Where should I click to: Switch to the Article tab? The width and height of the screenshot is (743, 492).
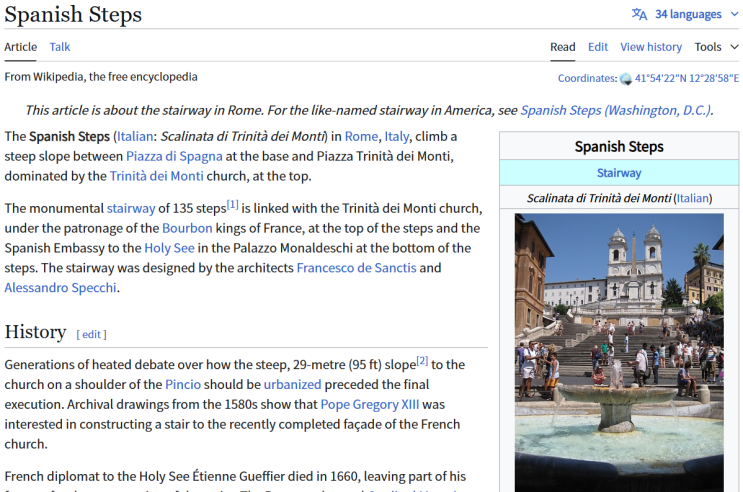click(20, 47)
